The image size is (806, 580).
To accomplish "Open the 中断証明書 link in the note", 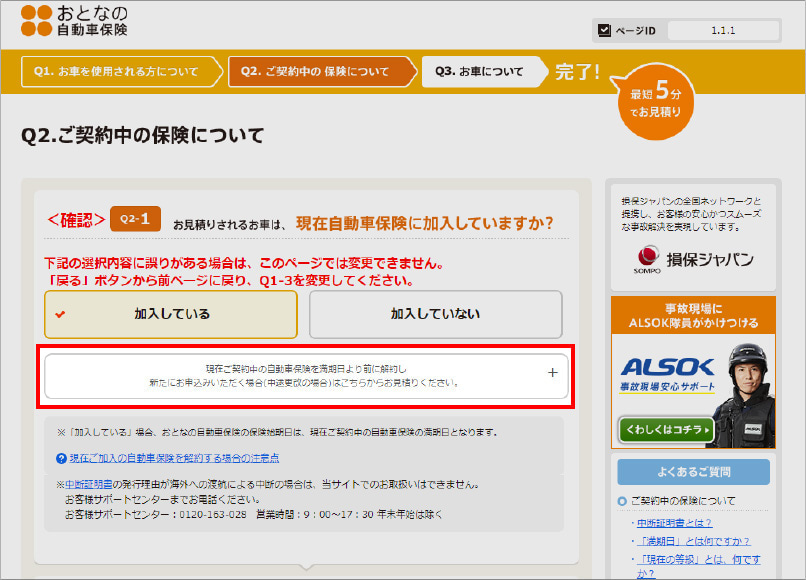I will pos(91,484).
